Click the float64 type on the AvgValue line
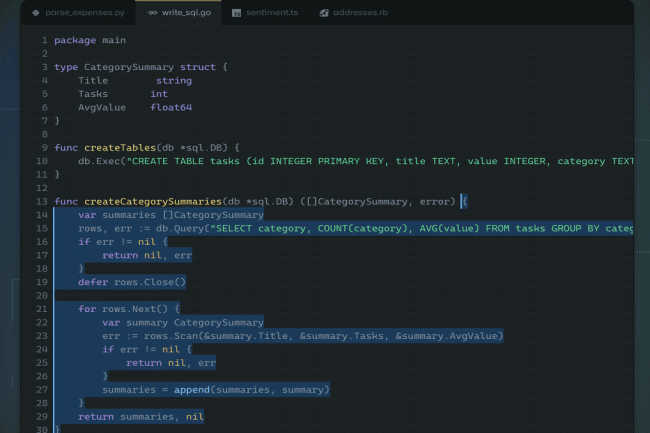The image size is (650, 433). point(171,107)
